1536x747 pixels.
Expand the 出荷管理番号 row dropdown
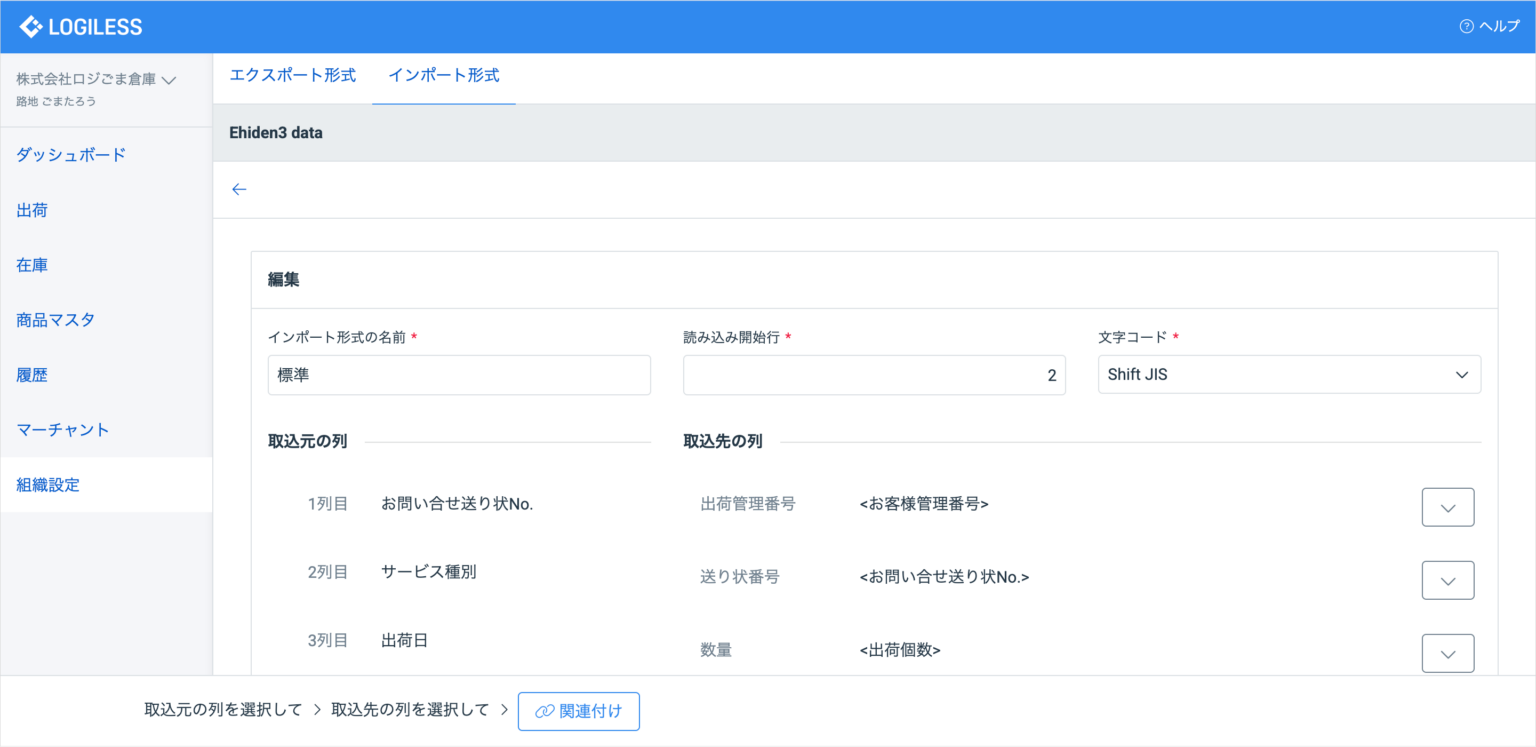1447,507
